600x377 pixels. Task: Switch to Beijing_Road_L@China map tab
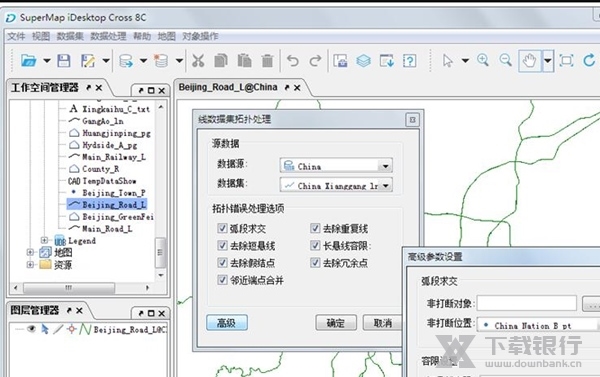[x=228, y=87]
